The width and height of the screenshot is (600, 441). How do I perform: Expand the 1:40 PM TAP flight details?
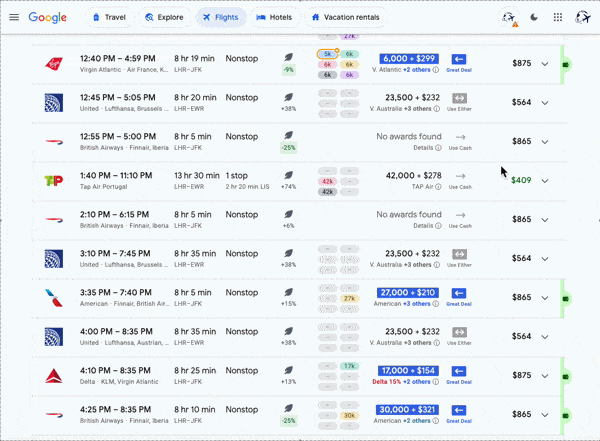click(545, 181)
